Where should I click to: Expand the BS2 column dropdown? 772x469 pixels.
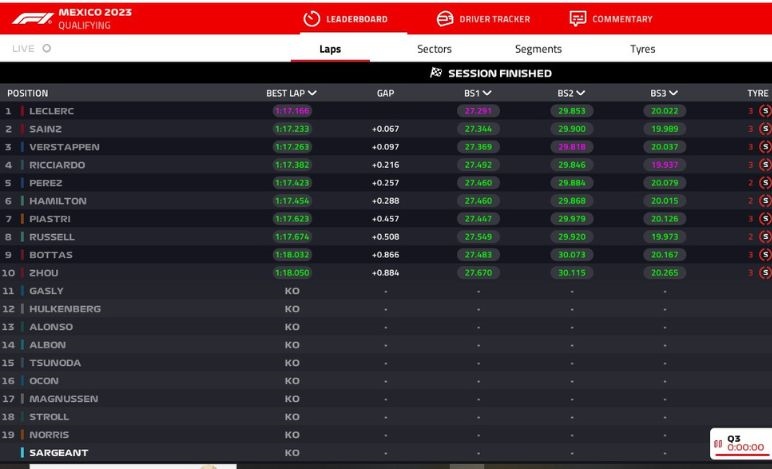coord(580,93)
